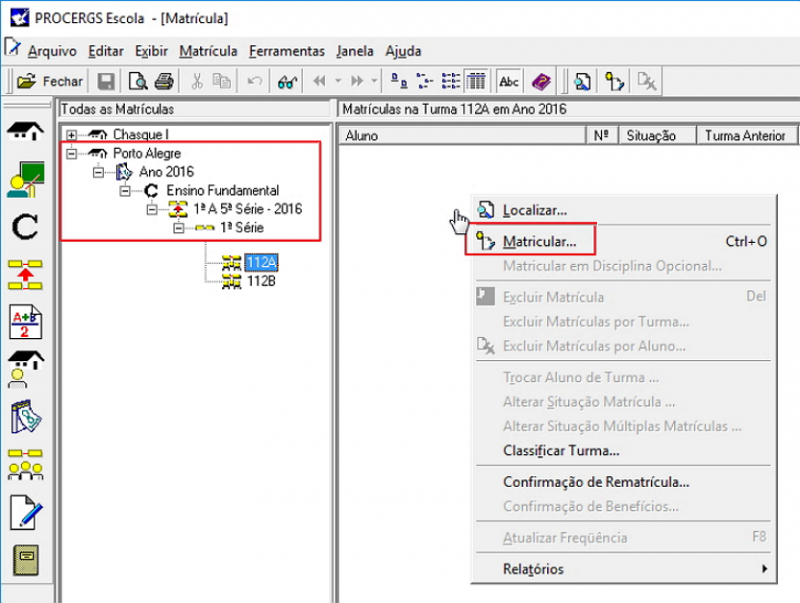The width and height of the screenshot is (800, 603).
Task: Collapse the Porto Alegre tree node
Action: coord(71,154)
